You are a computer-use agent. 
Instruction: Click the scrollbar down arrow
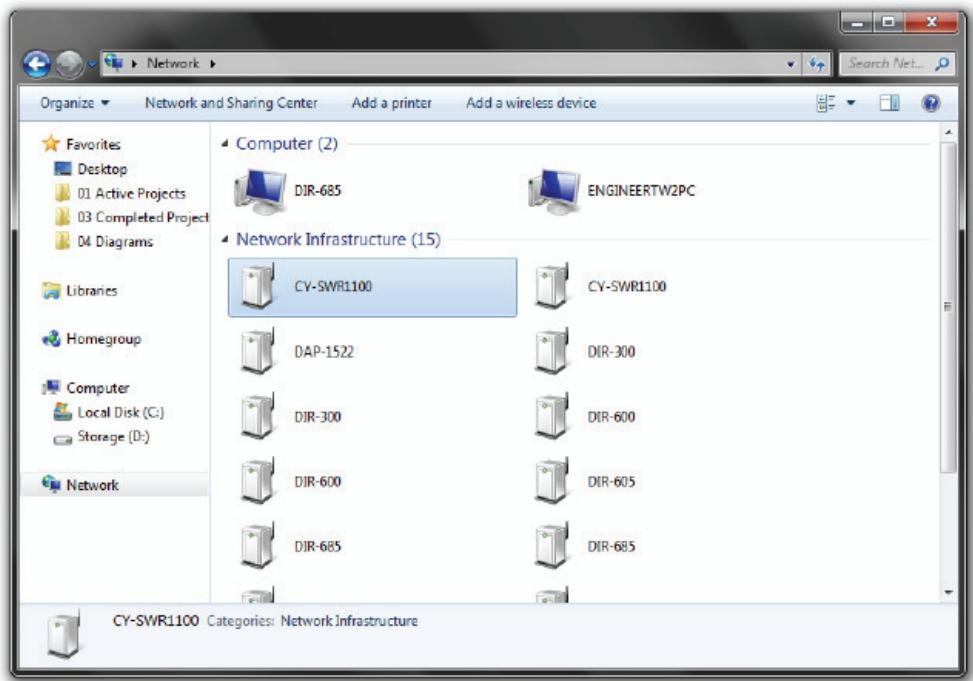click(x=948, y=592)
